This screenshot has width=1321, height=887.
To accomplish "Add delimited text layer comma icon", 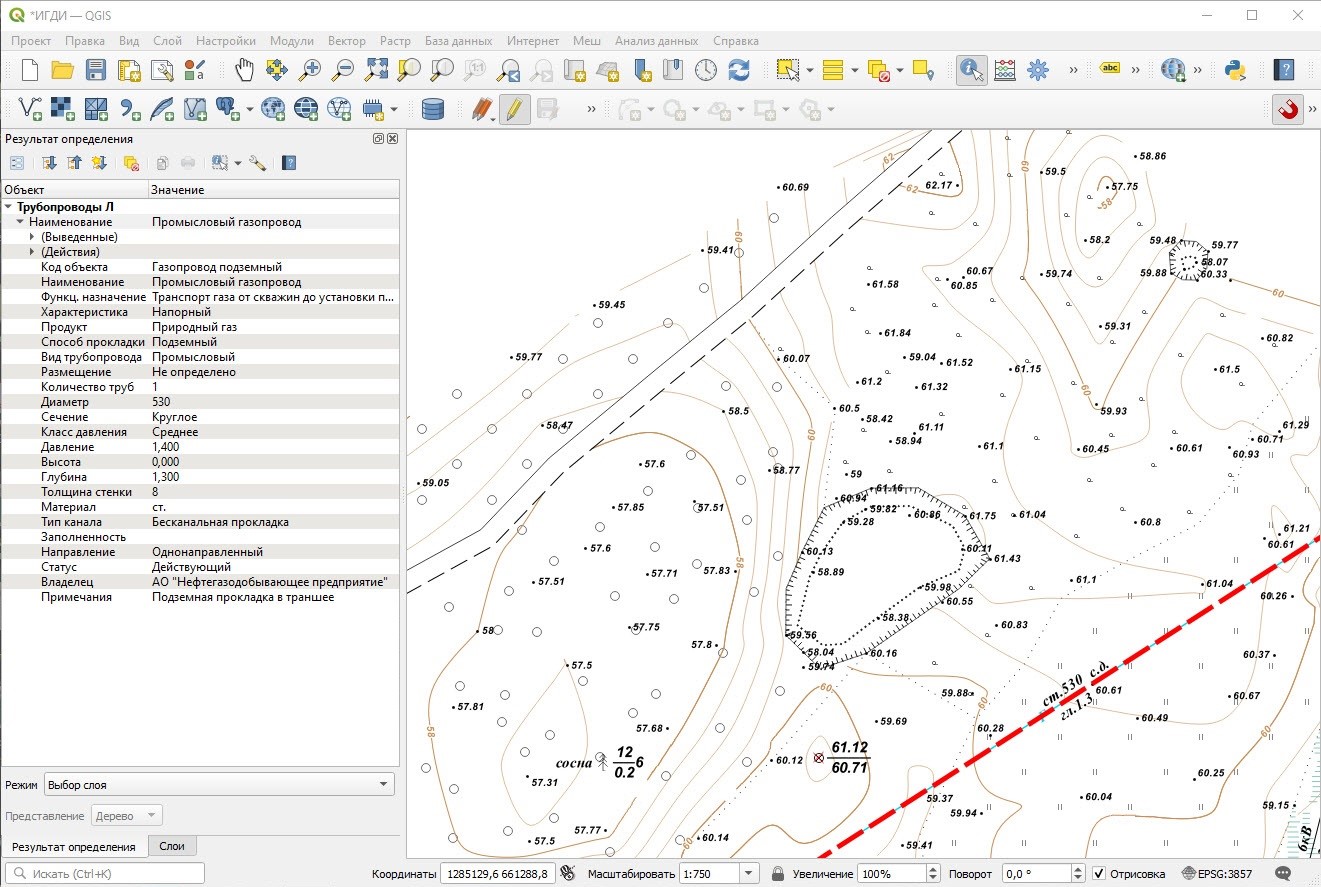I will tap(129, 109).
